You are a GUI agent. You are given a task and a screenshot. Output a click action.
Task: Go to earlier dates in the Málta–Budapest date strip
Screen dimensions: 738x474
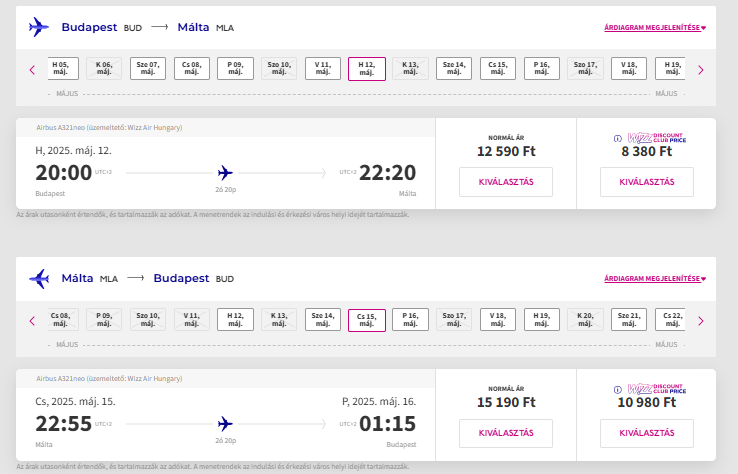point(32,321)
